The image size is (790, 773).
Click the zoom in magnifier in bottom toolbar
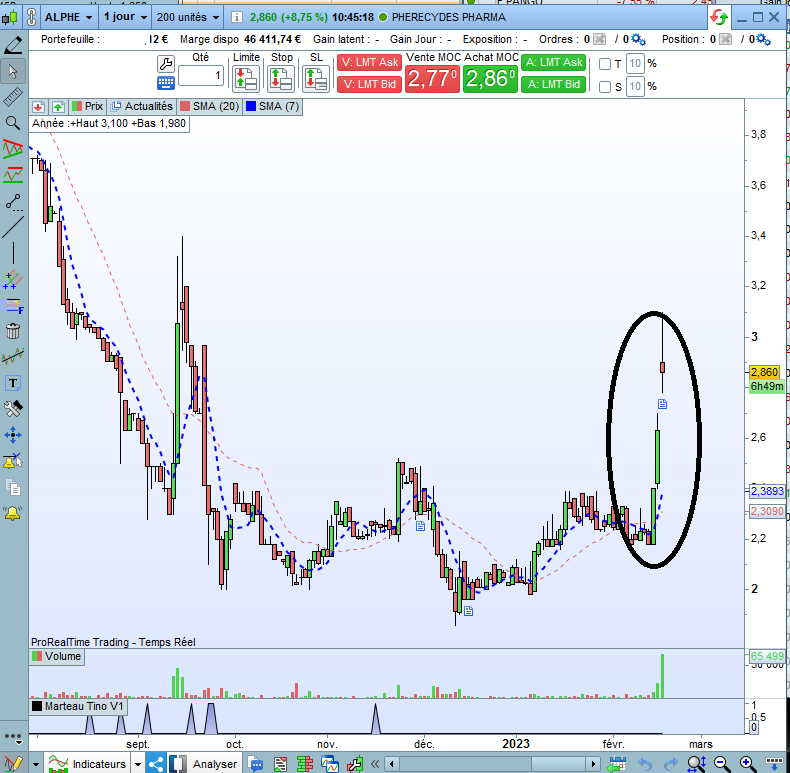pyautogui.click(x=748, y=763)
